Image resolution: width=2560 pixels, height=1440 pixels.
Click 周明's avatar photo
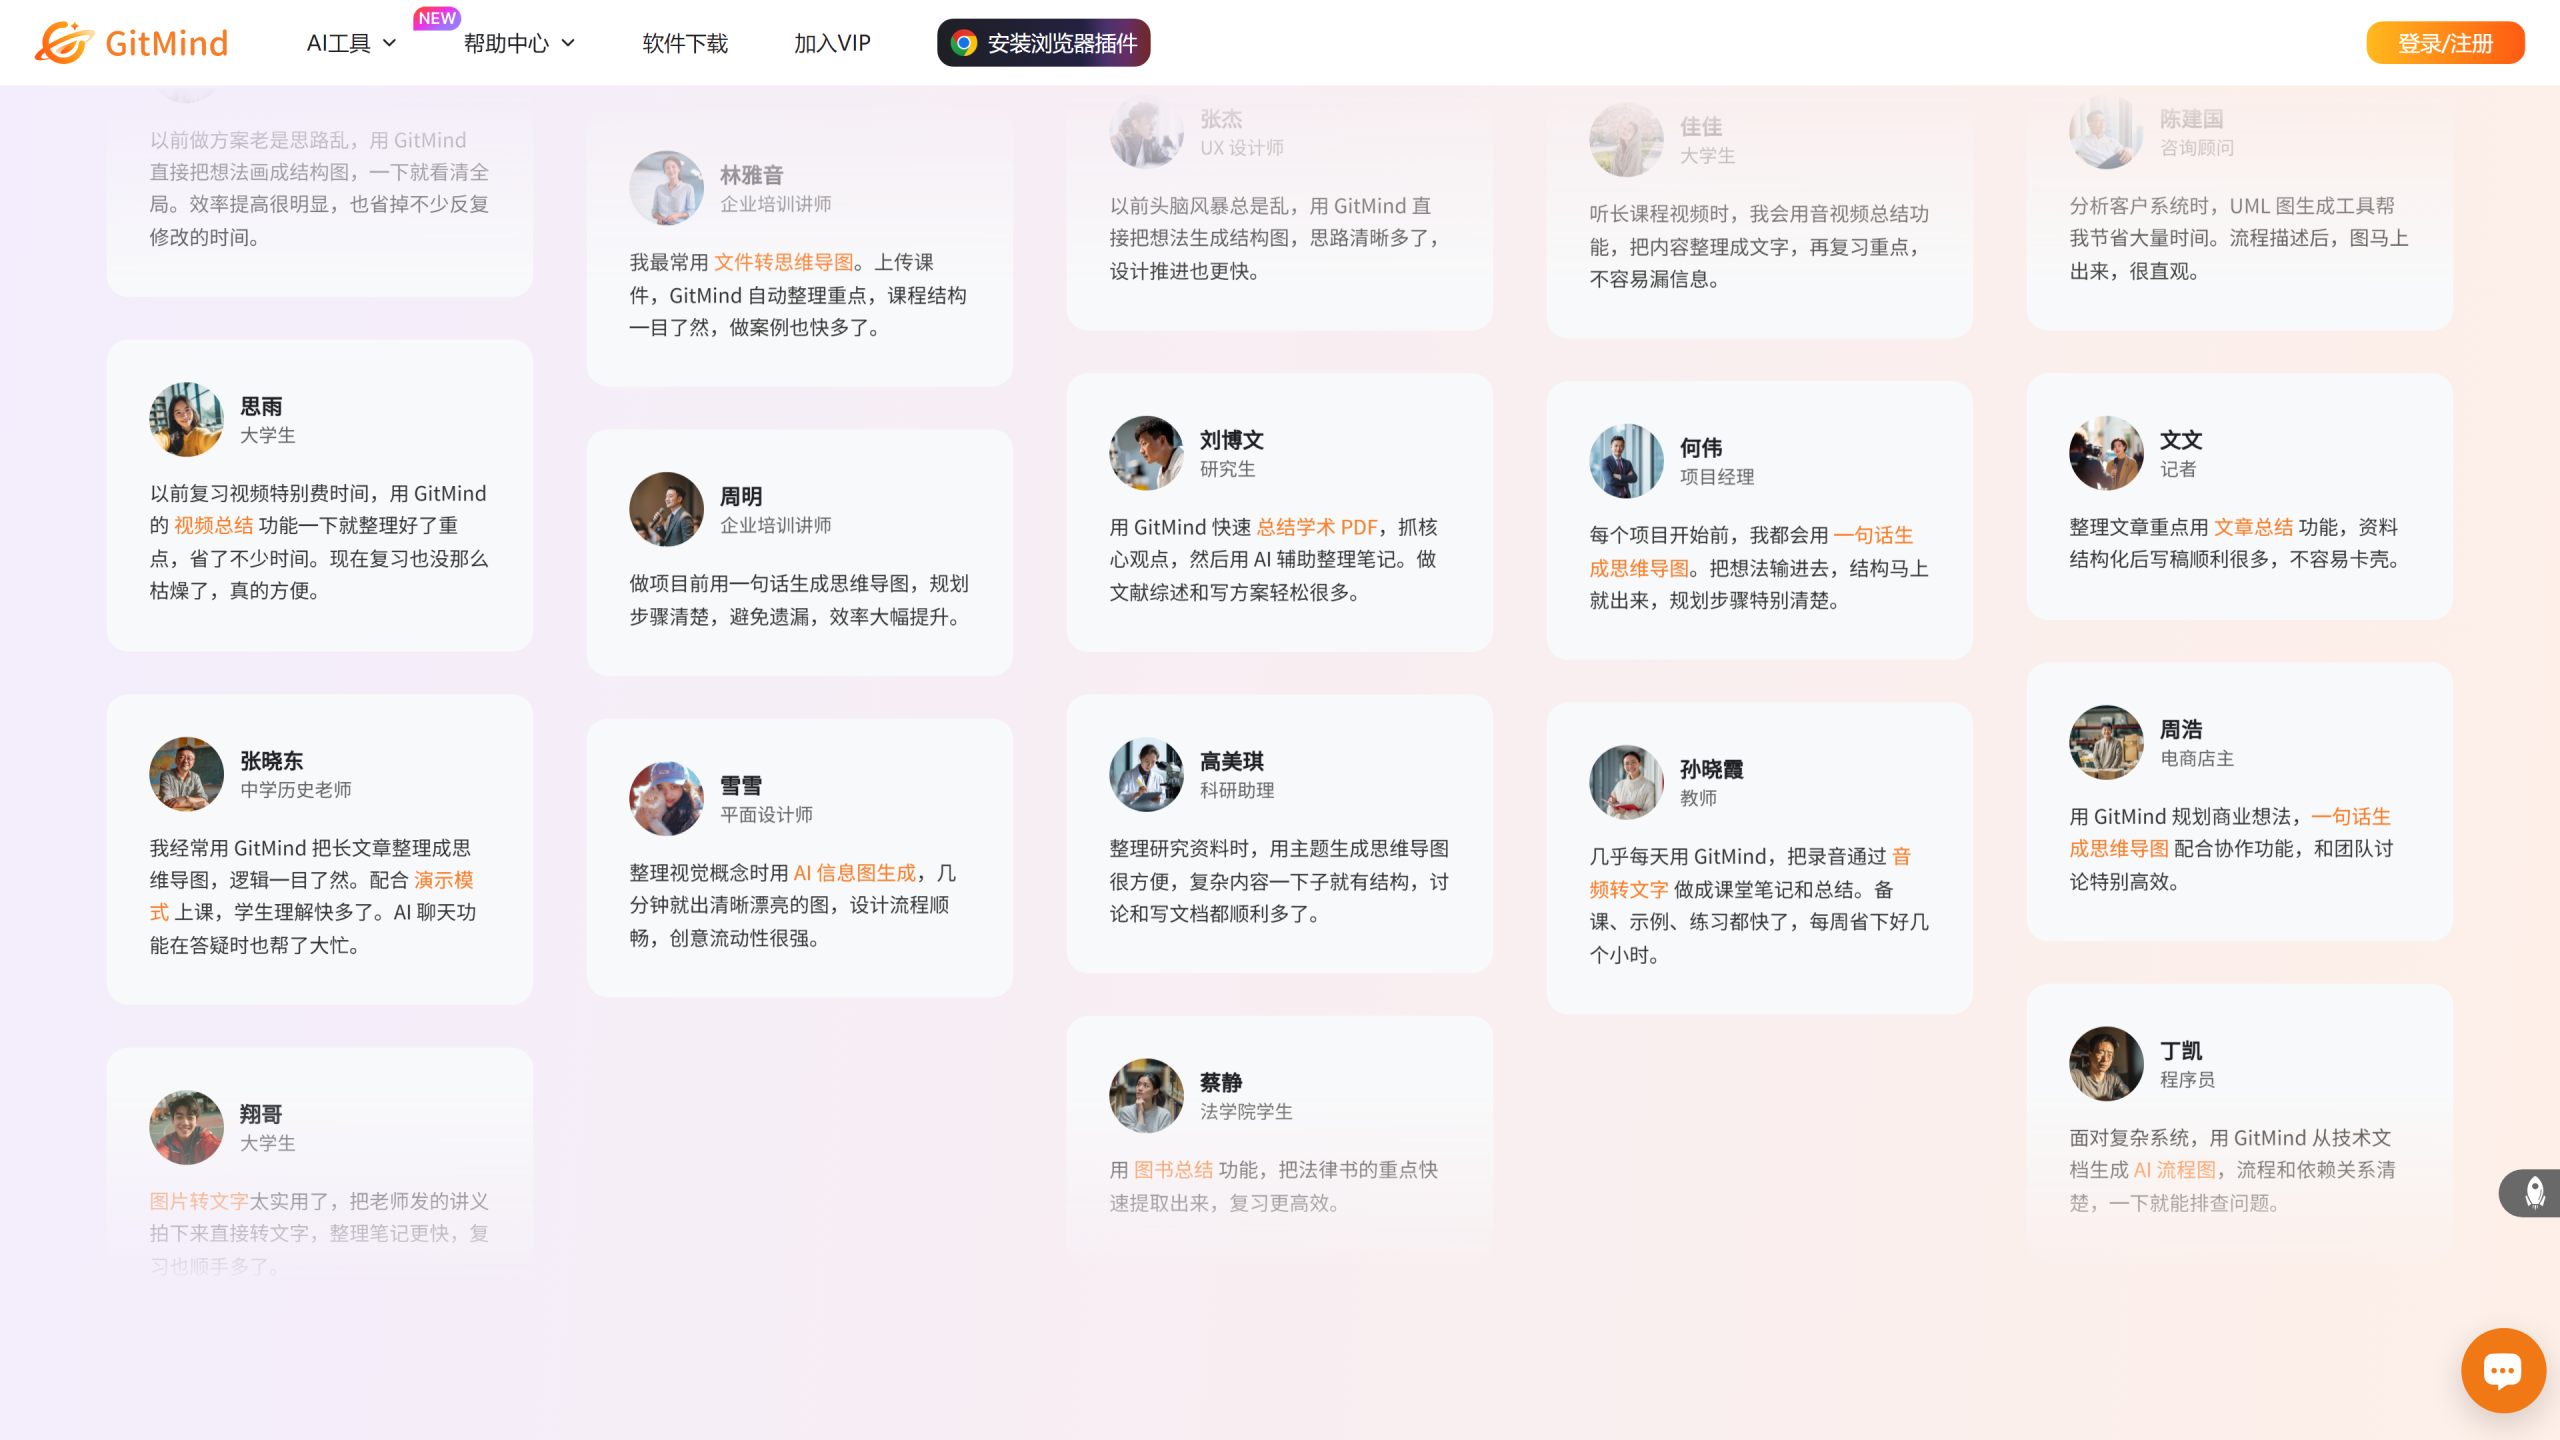(666, 509)
